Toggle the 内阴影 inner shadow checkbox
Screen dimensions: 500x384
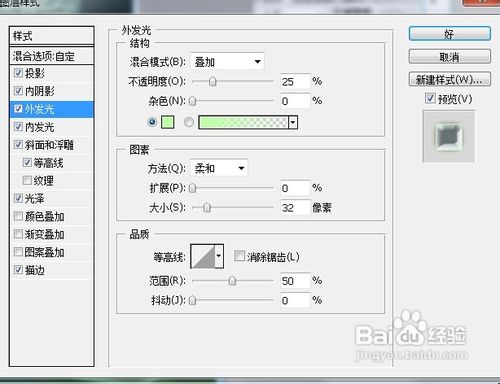point(18,91)
